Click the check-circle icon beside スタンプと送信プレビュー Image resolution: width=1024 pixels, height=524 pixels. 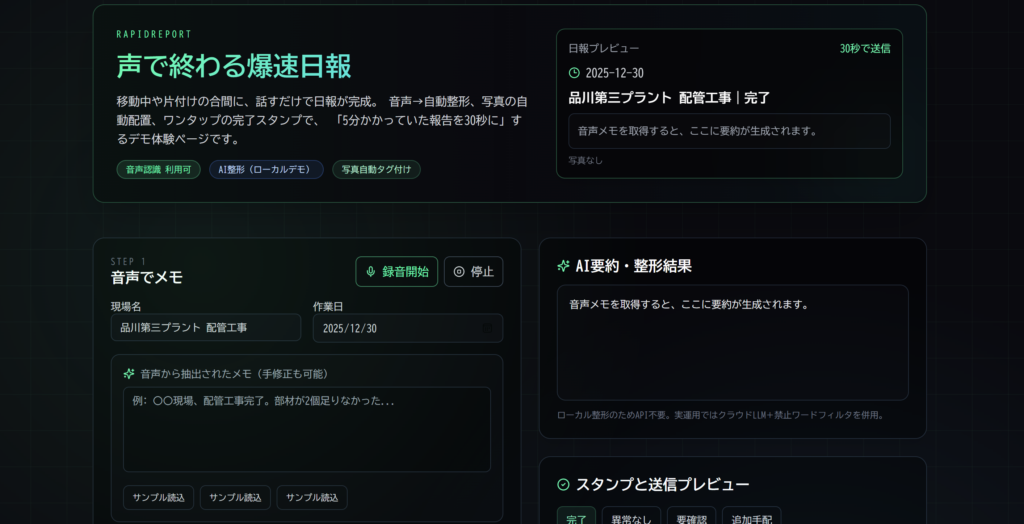[563, 485]
